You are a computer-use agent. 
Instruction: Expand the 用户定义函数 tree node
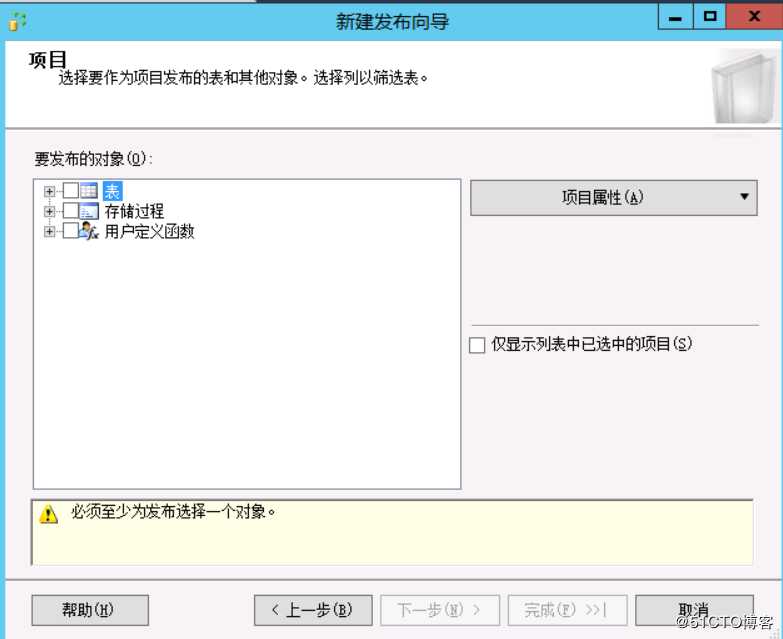pyautogui.click(x=49, y=232)
